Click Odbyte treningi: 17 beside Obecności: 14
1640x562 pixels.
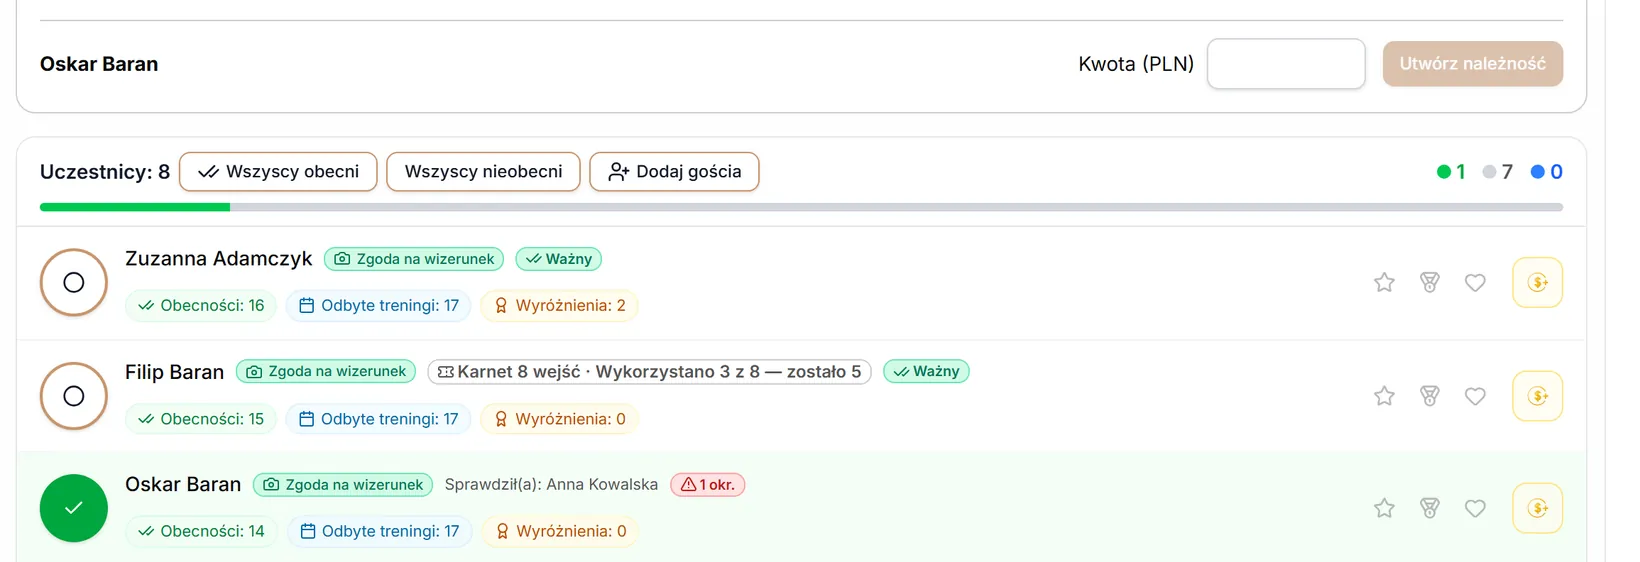tap(380, 531)
